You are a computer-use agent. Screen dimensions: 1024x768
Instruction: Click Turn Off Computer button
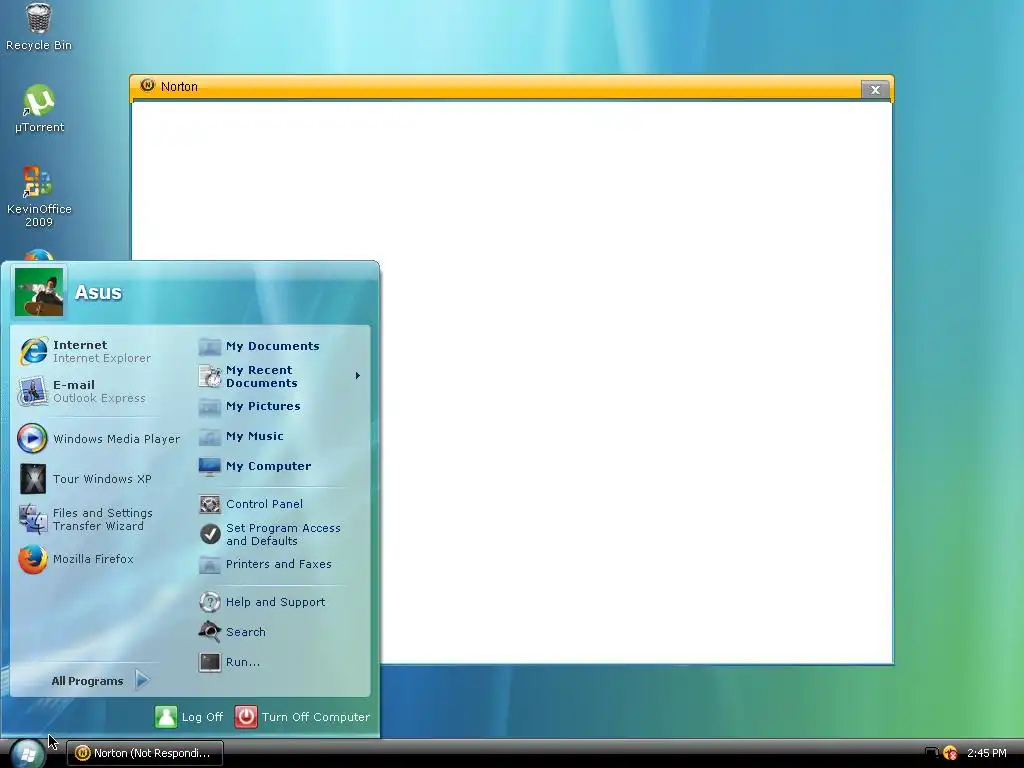[302, 716]
